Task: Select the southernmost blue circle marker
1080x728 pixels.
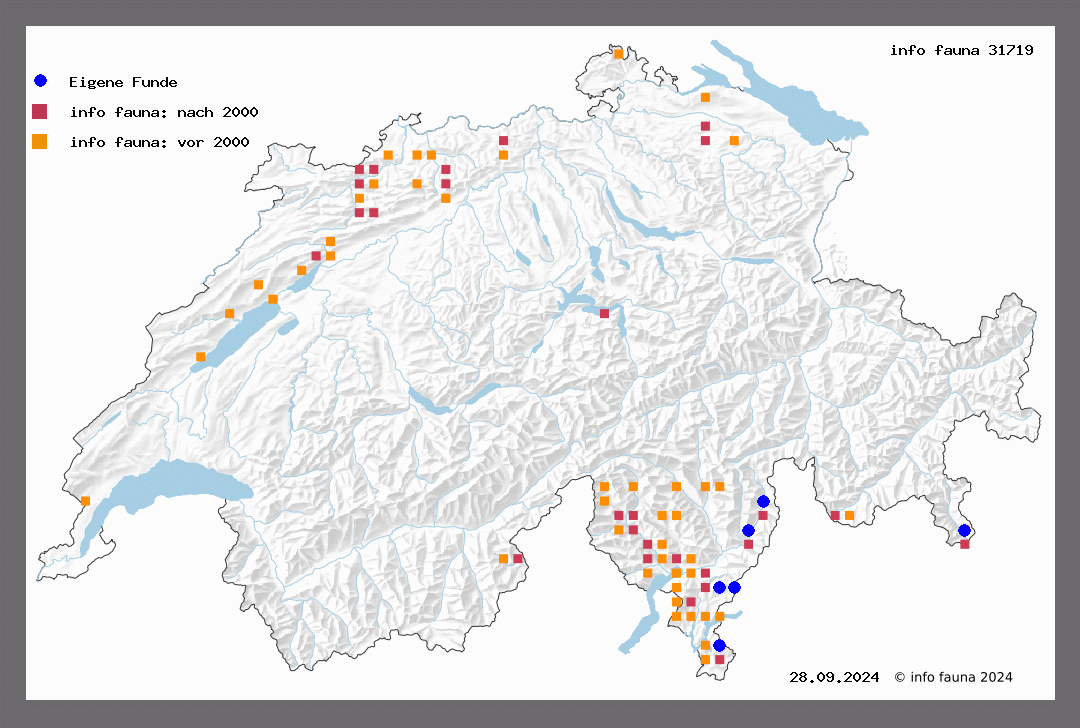Action: coord(719,645)
